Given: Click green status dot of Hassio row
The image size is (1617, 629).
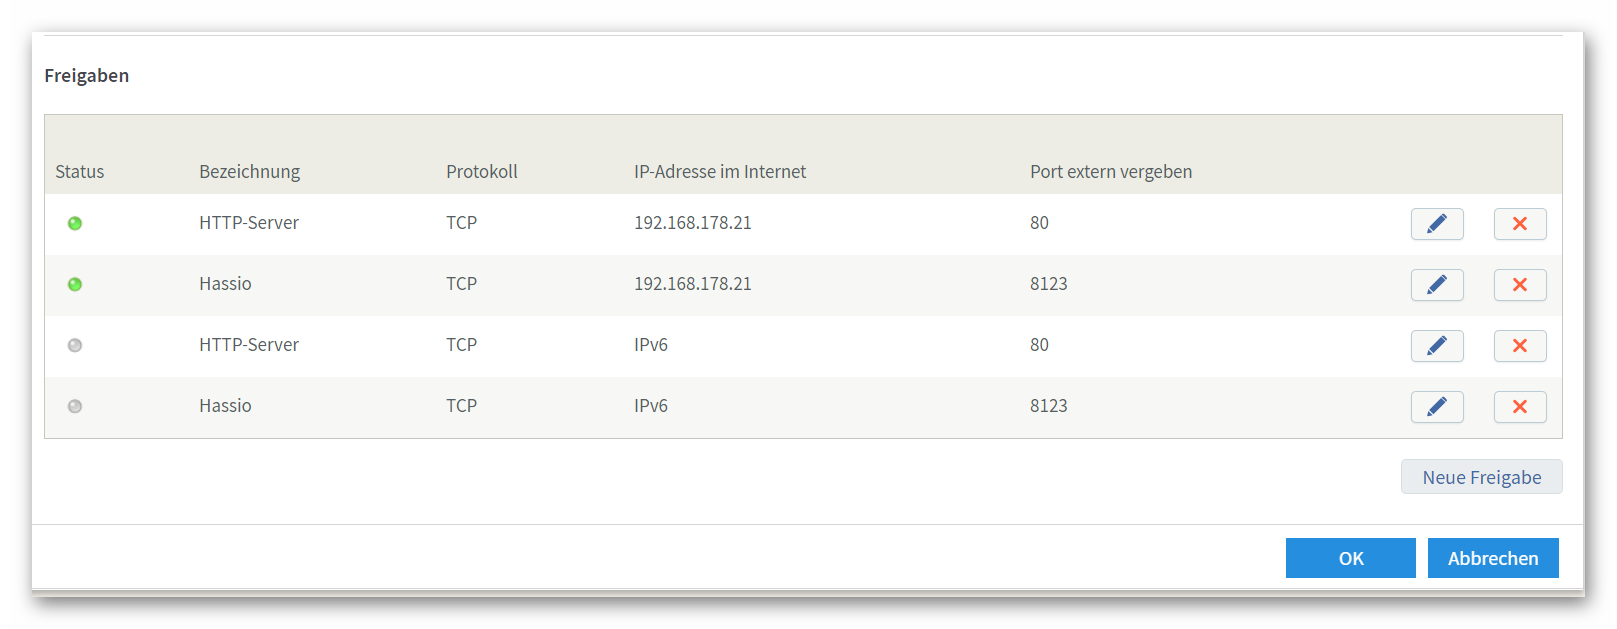Looking at the screenshot, I should [75, 284].
